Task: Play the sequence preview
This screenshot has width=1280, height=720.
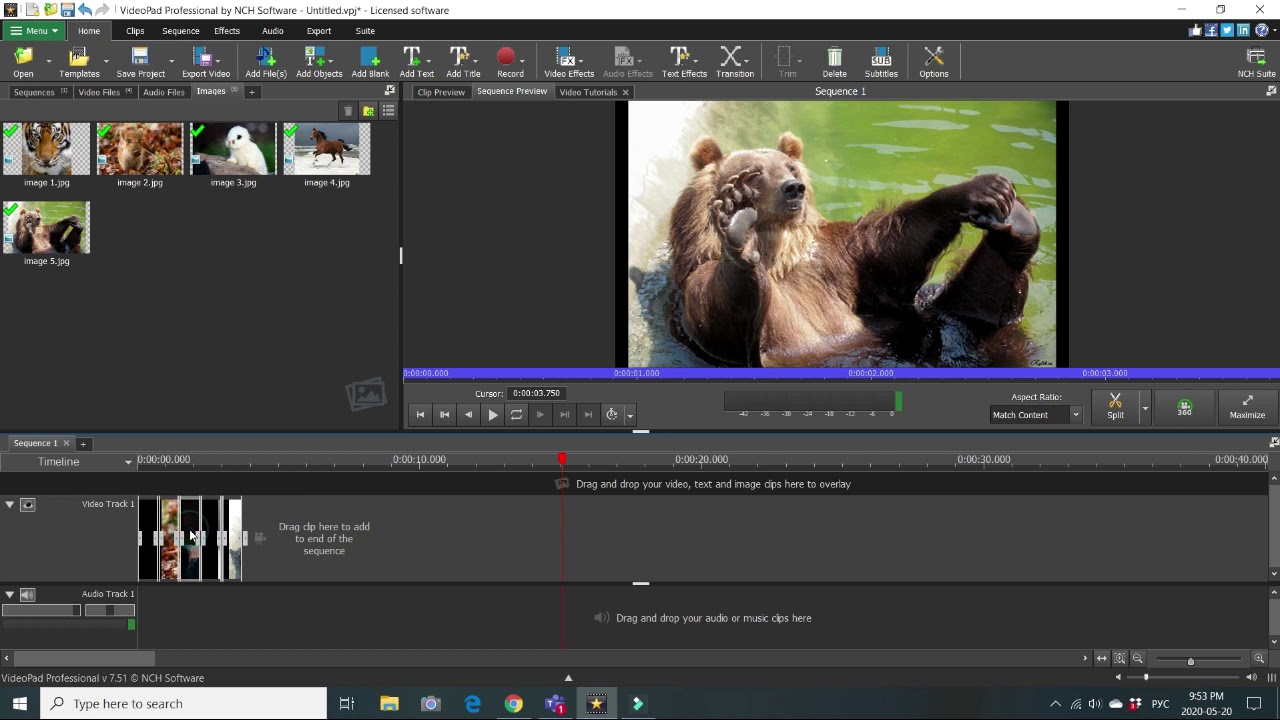Action: coord(492,414)
